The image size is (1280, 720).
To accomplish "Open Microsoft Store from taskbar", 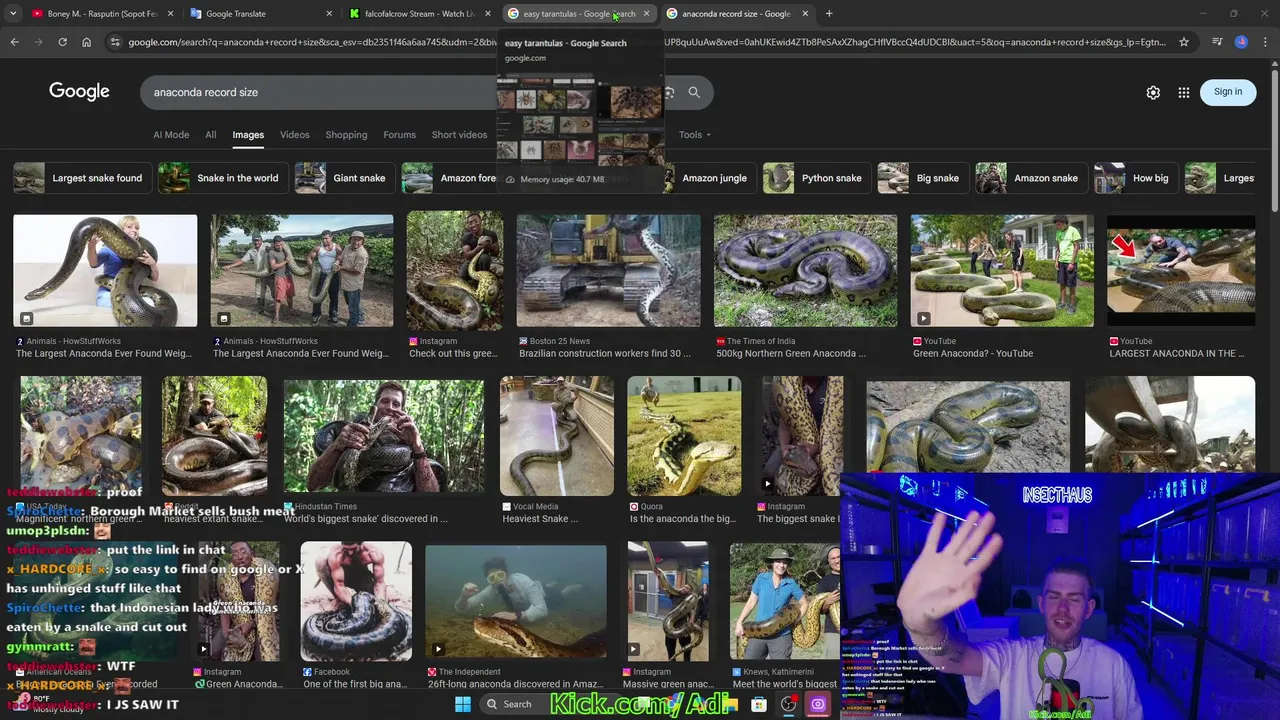I will [758, 704].
